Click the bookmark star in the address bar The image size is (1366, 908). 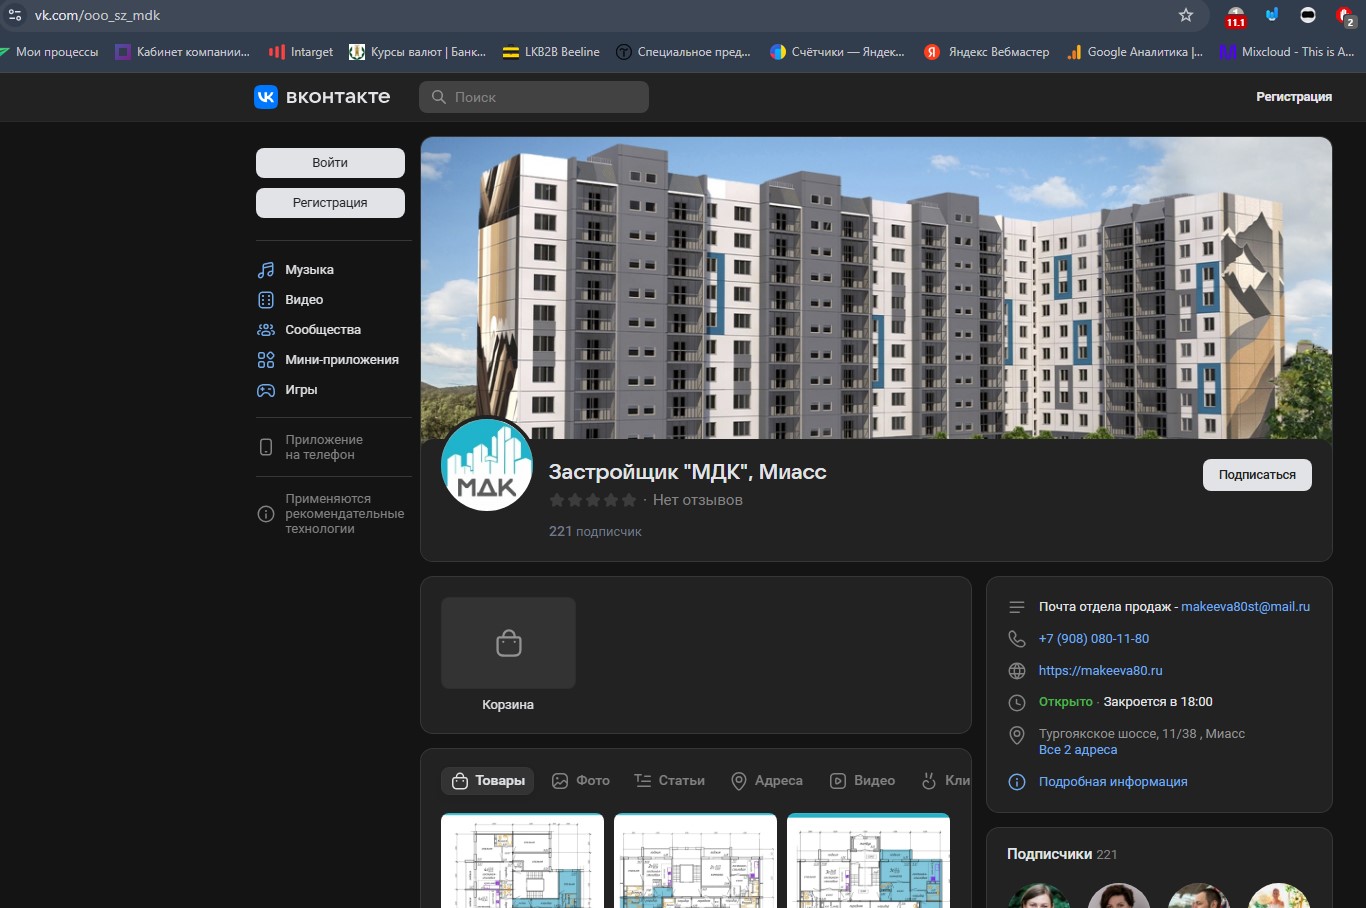pyautogui.click(x=1186, y=15)
